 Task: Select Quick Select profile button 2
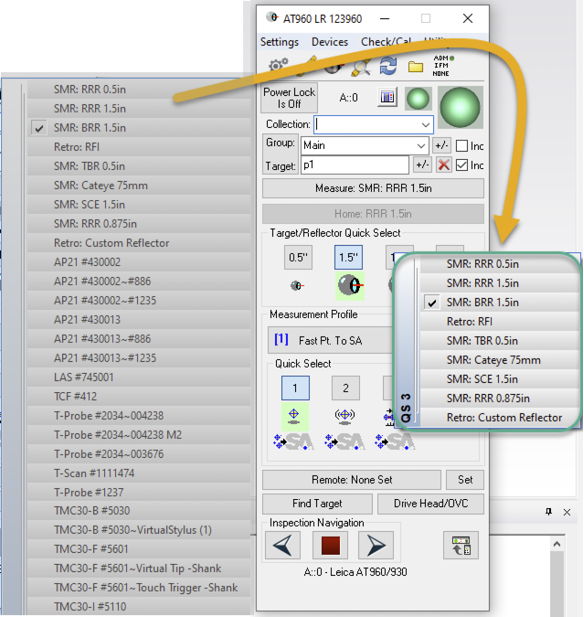(x=345, y=388)
